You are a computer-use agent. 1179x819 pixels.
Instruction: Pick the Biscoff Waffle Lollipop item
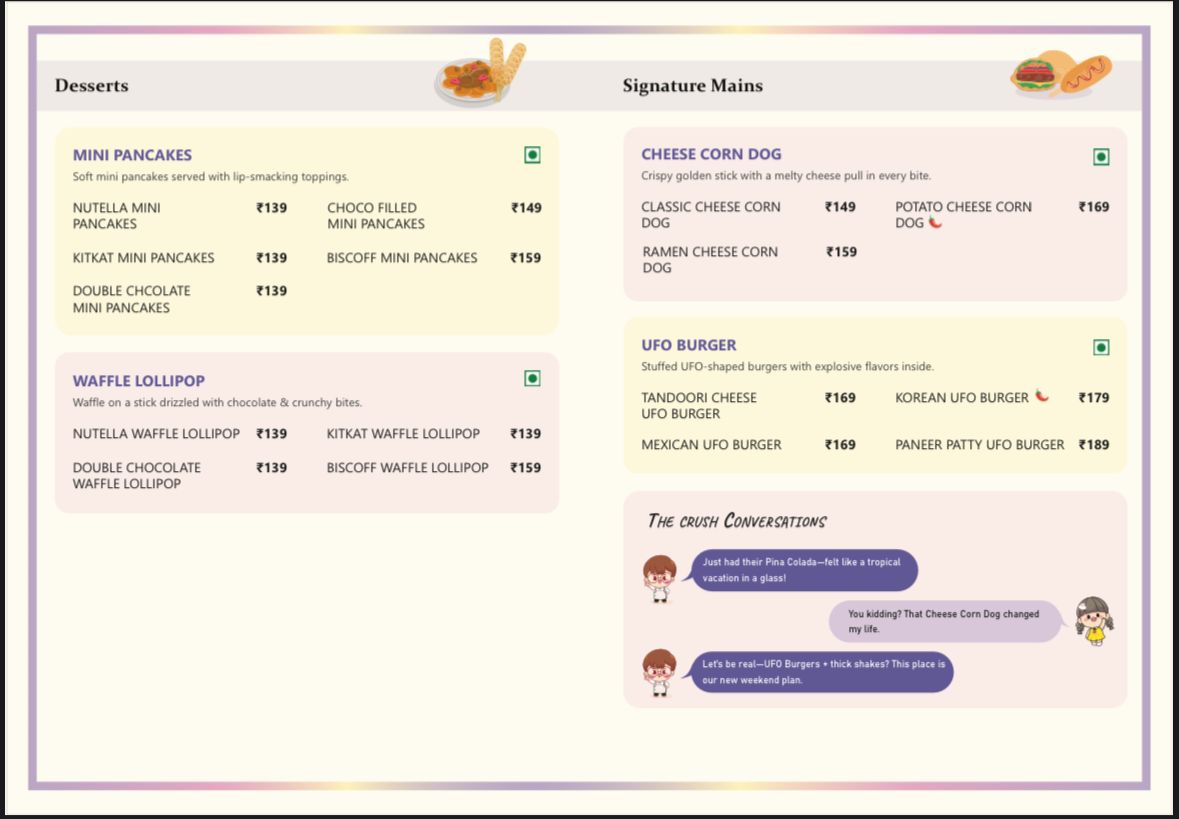pyautogui.click(x=407, y=467)
